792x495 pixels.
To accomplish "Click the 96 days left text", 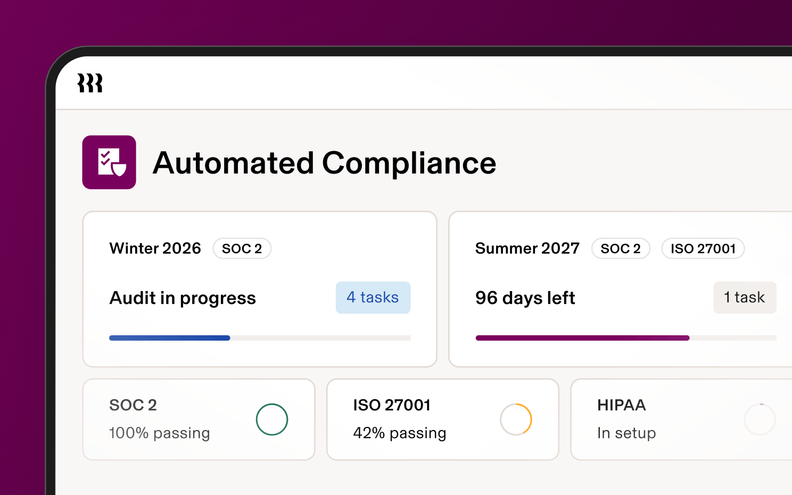I will click(x=525, y=298).
